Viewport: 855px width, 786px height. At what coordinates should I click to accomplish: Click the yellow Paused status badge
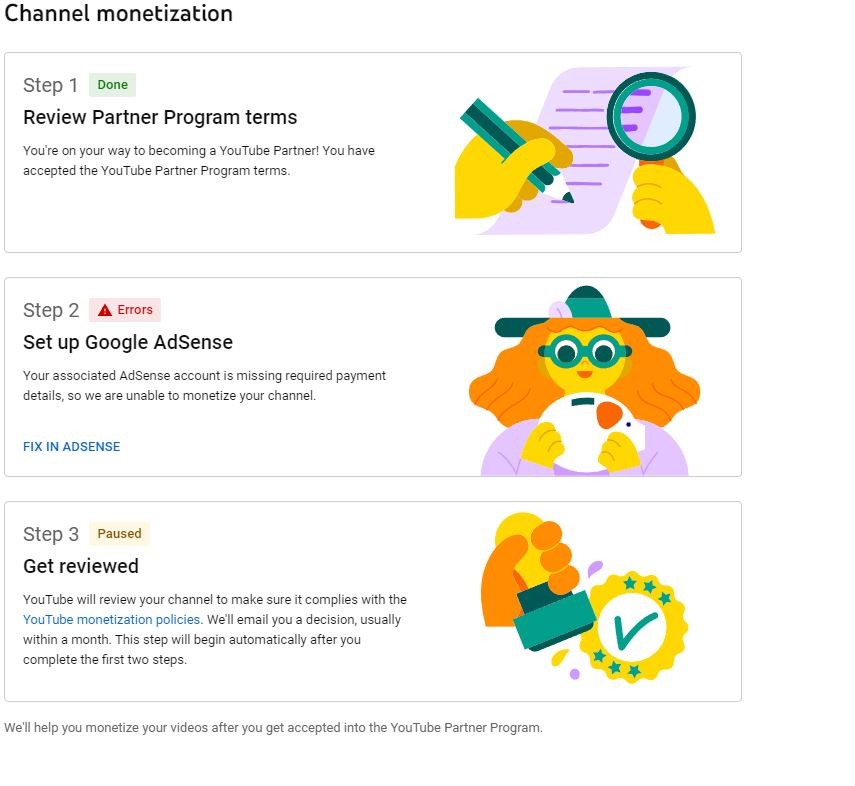tap(119, 534)
